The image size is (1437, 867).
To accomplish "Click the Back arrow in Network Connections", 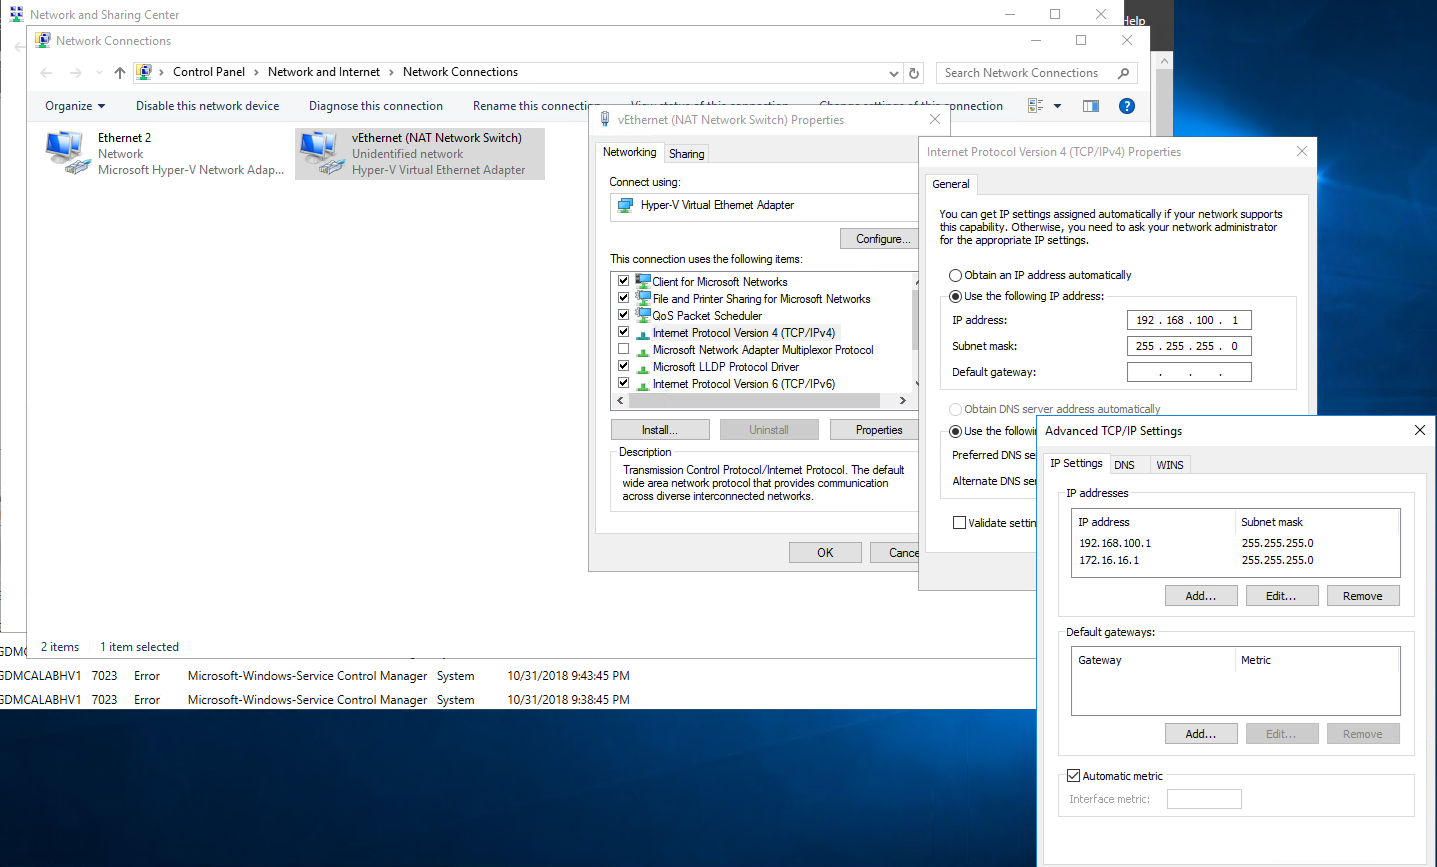I will point(46,73).
